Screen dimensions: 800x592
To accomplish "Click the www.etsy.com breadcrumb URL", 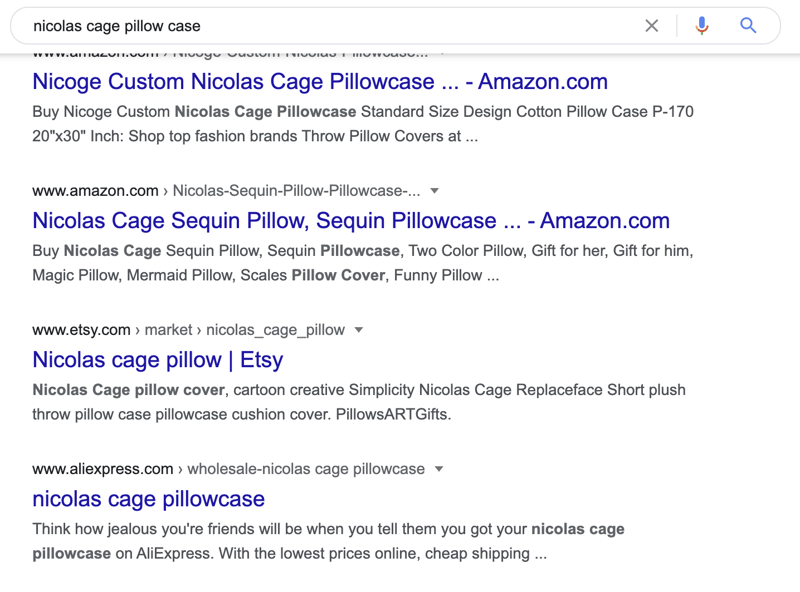I will [78, 329].
